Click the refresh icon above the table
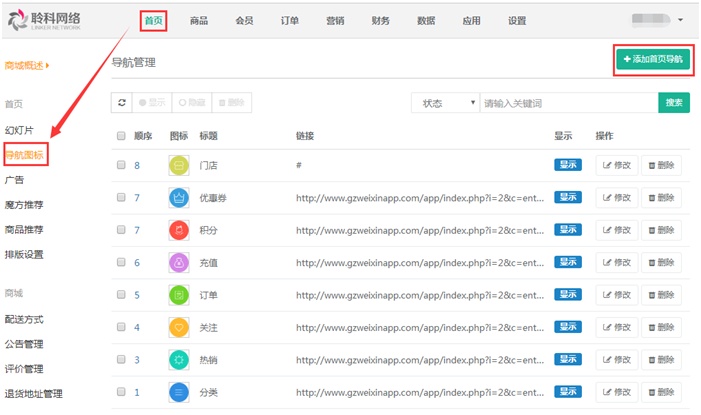Image resolution: width=701 pixels, height=415 pixels. (122, 103)
